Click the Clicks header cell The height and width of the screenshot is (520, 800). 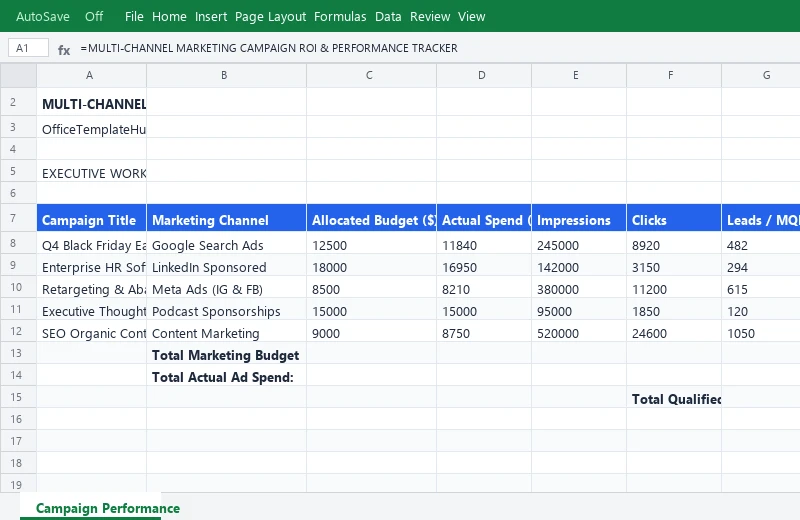(x=674, y=218)
